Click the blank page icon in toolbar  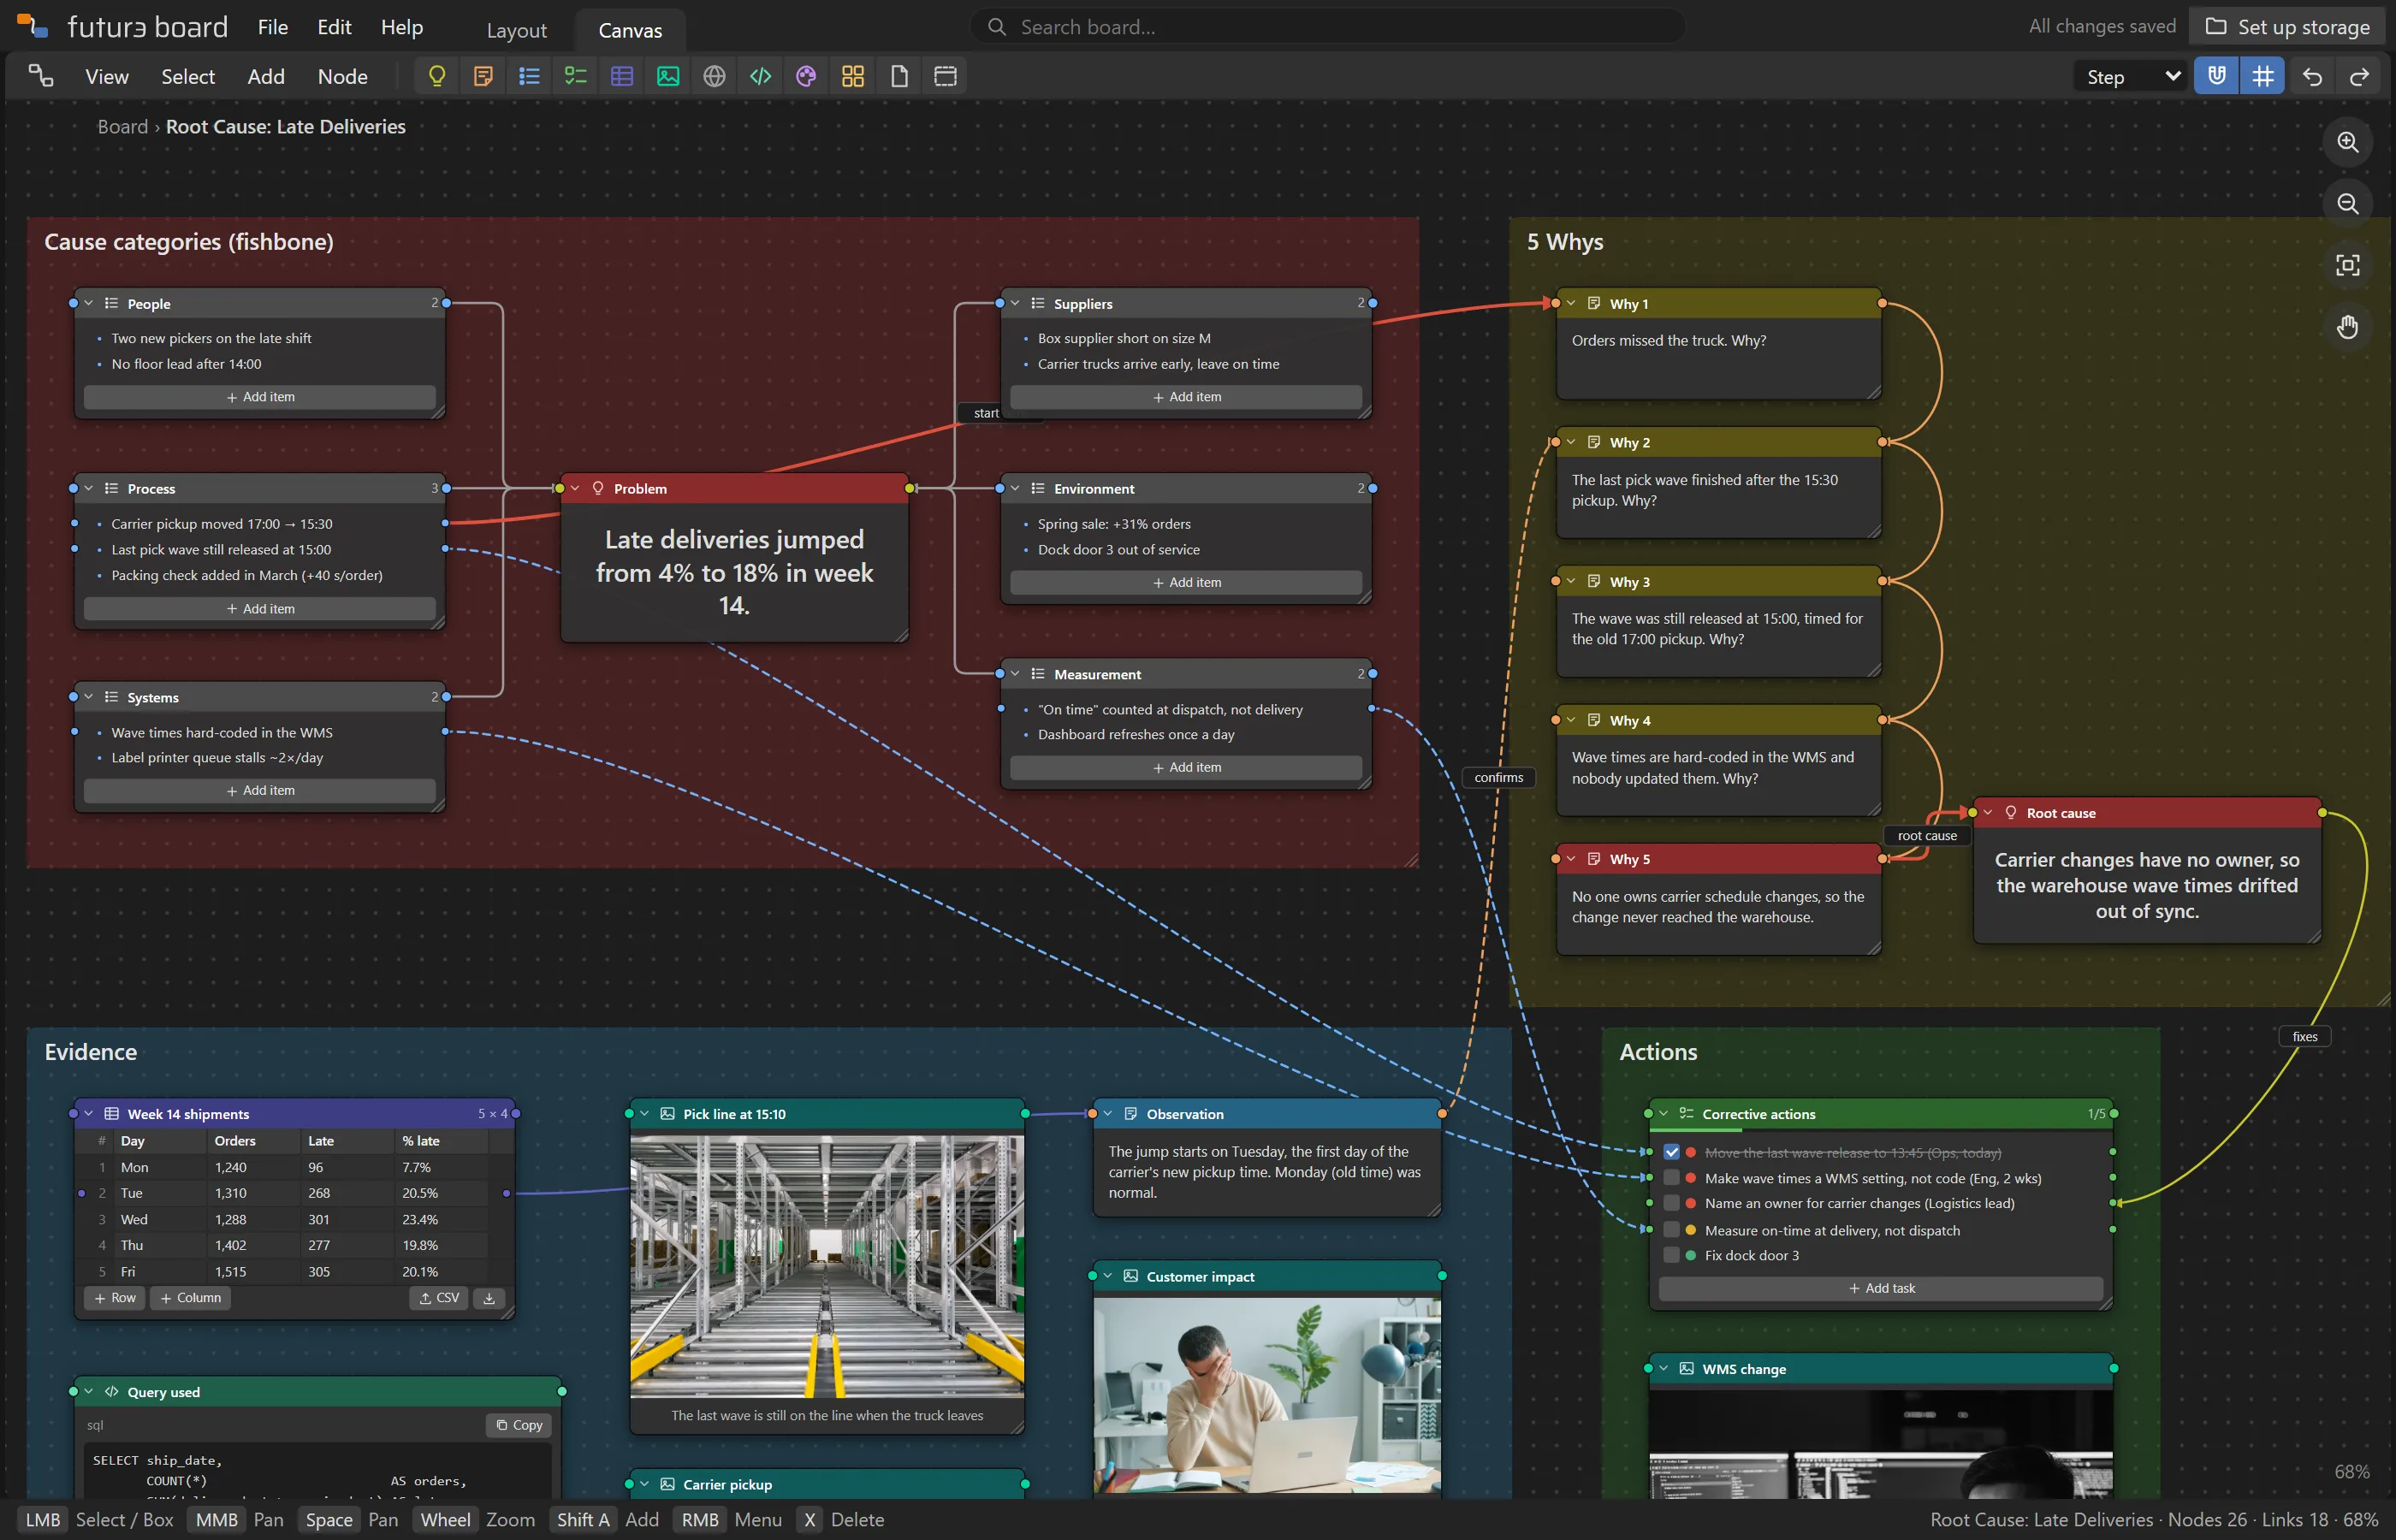point(899,76)
